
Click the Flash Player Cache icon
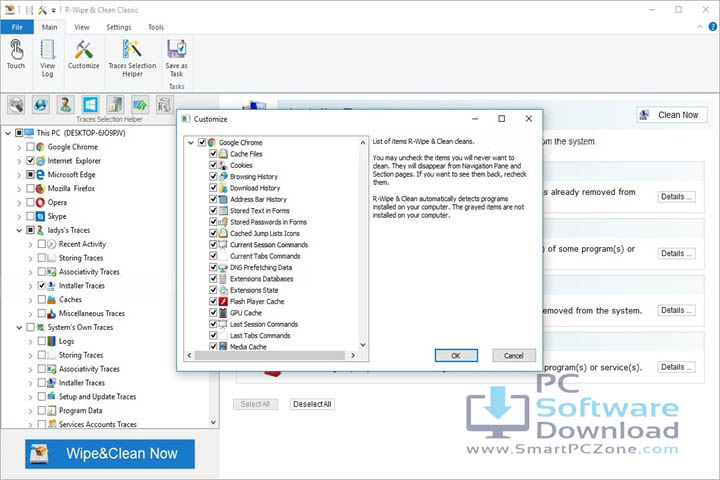pyautogui.click(x=223, y=301)
